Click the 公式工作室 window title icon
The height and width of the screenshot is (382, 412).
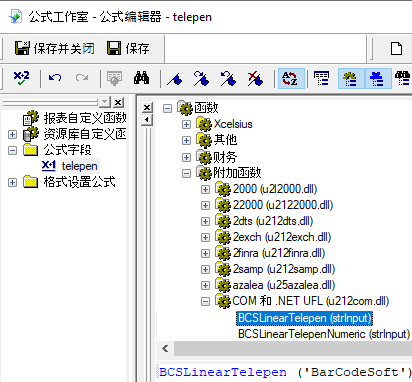(x=15, y=17)
